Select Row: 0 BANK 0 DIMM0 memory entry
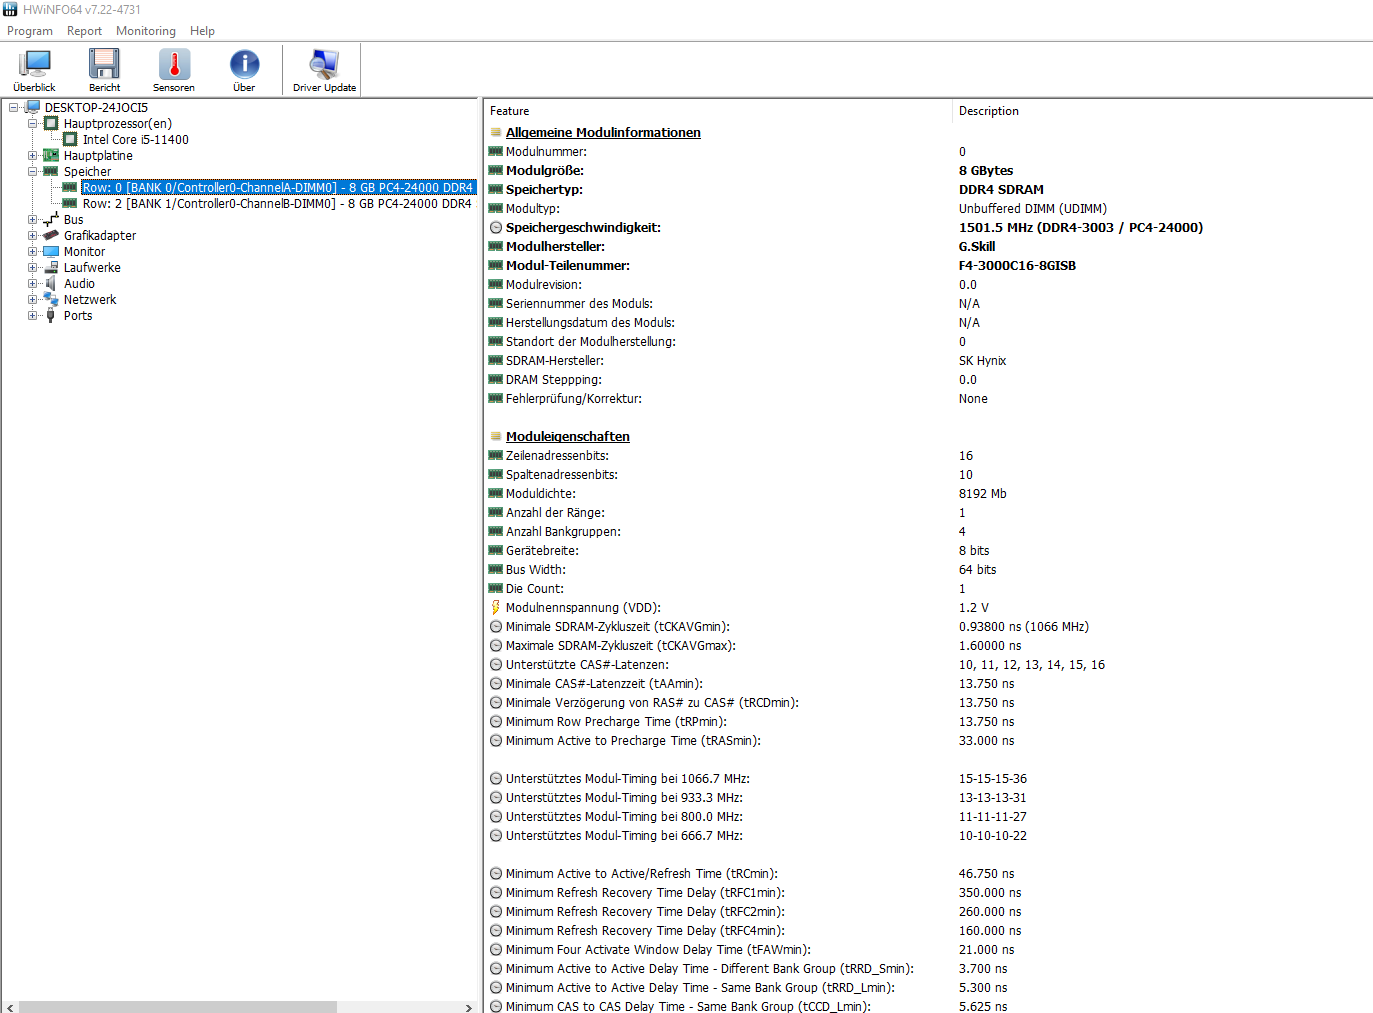 pos(278,187)
